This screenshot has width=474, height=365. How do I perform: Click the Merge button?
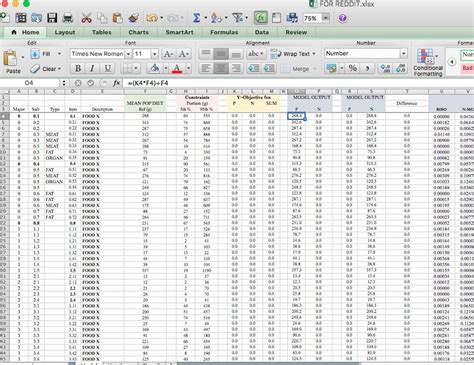(299, 69)
